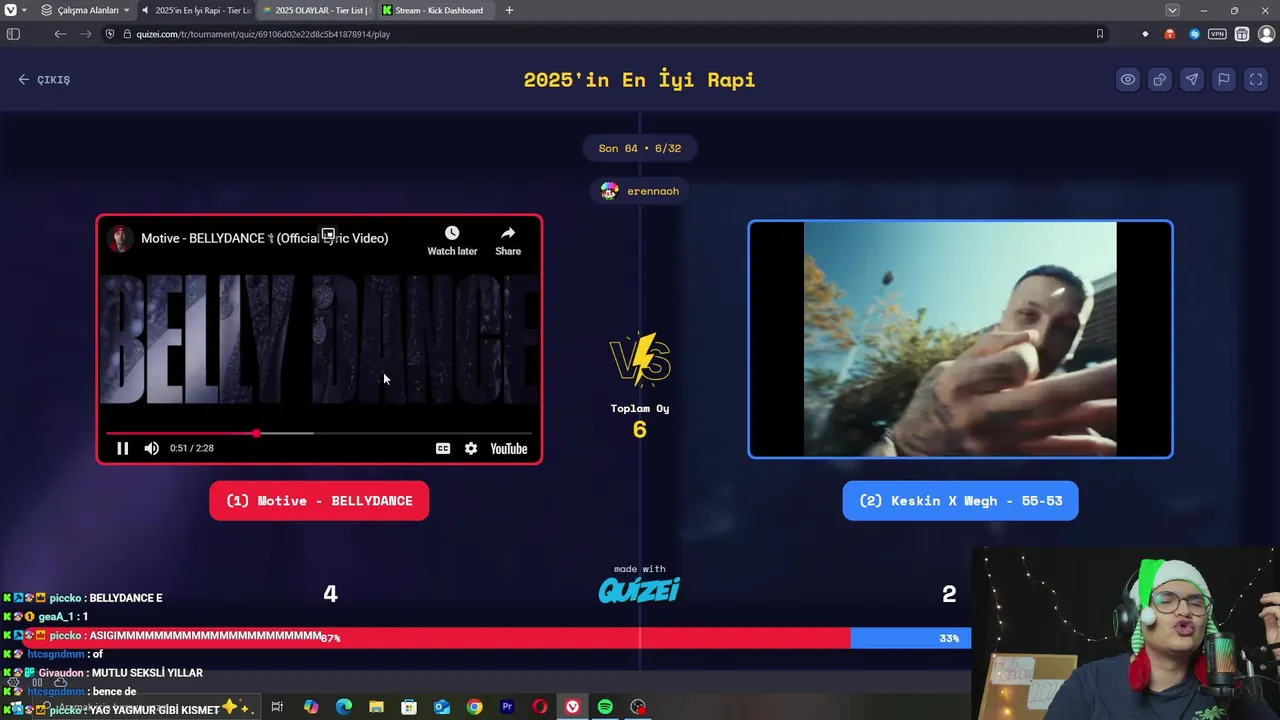Open the browser profile avatar
The image size is (1280, 720).
tap(1266, 34)
